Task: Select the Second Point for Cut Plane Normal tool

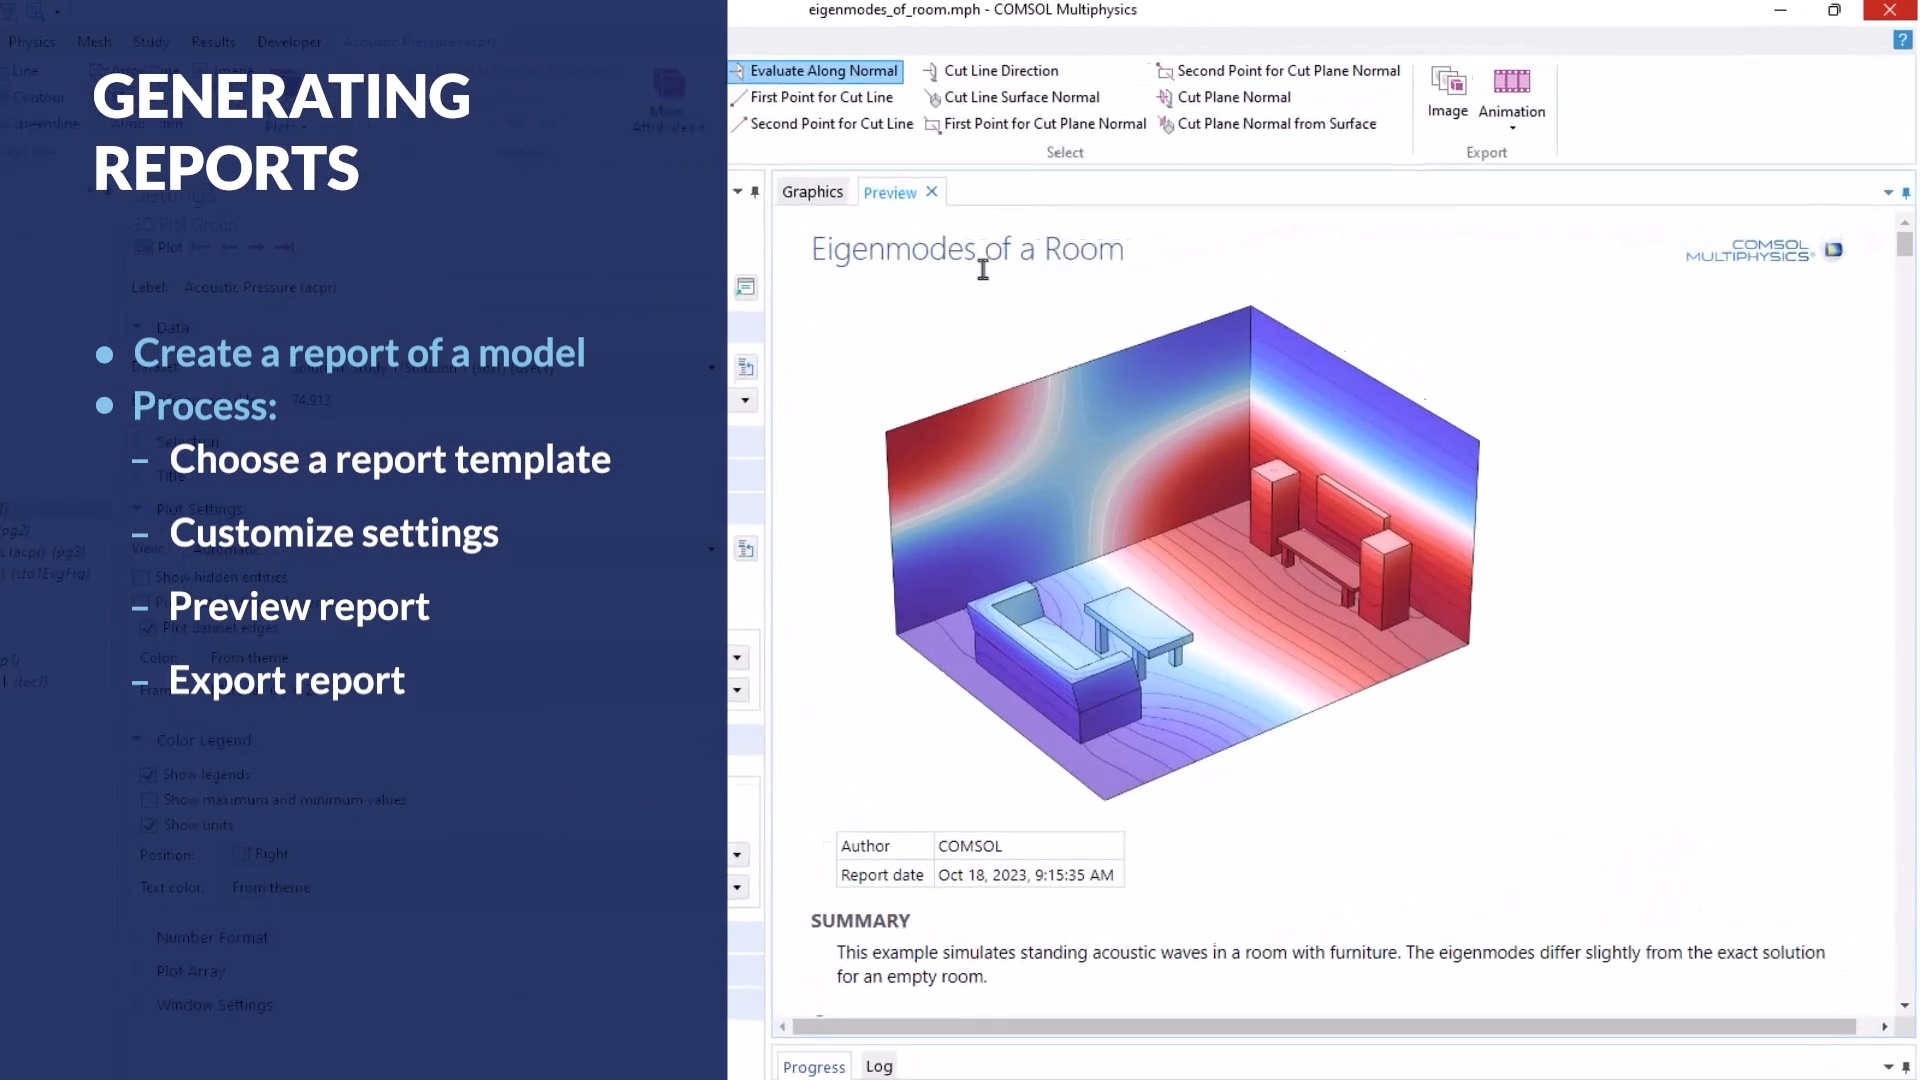Action: pyautogui.click(x=1288, y=70)
